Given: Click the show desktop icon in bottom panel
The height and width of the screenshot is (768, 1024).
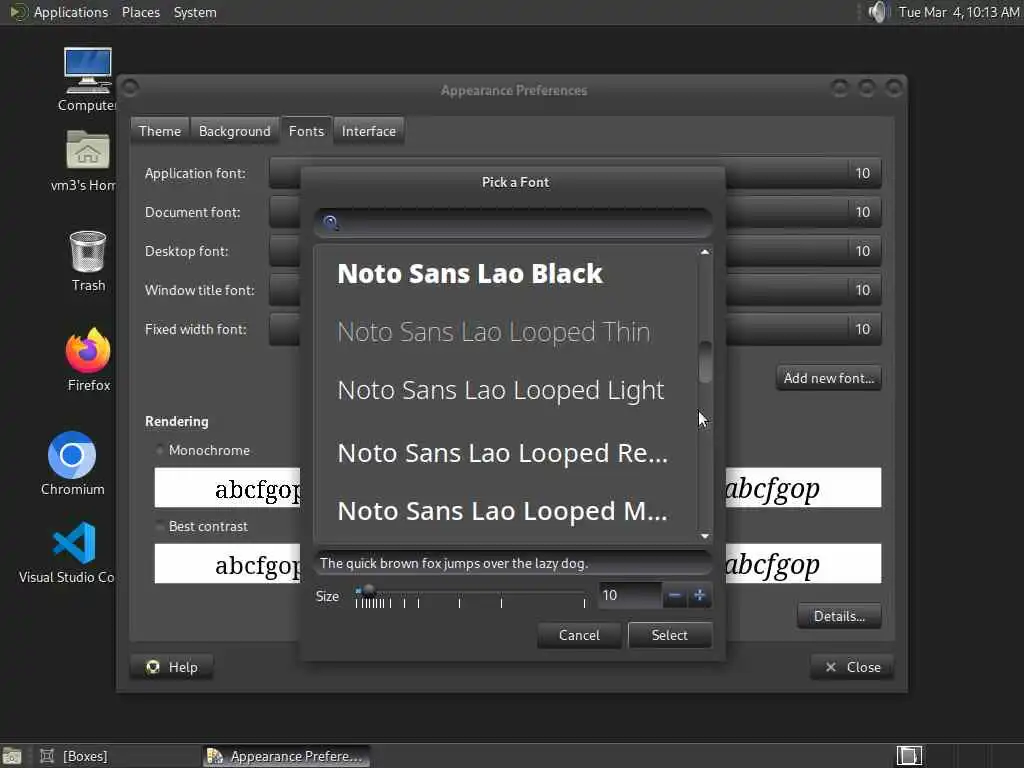Looking at the screenshot, I should pyautogui.click(x=12, y=756).
